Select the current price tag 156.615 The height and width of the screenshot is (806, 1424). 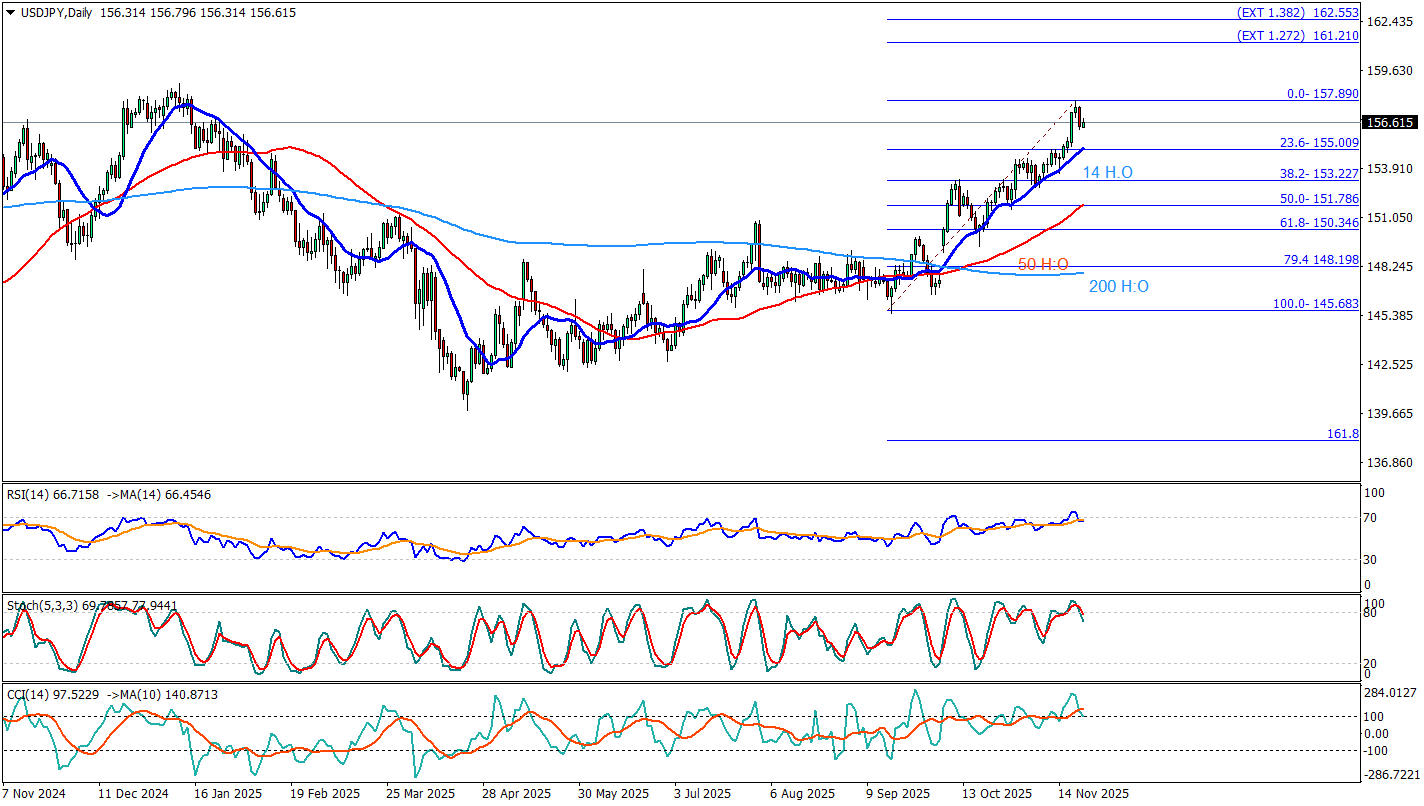1390,122
